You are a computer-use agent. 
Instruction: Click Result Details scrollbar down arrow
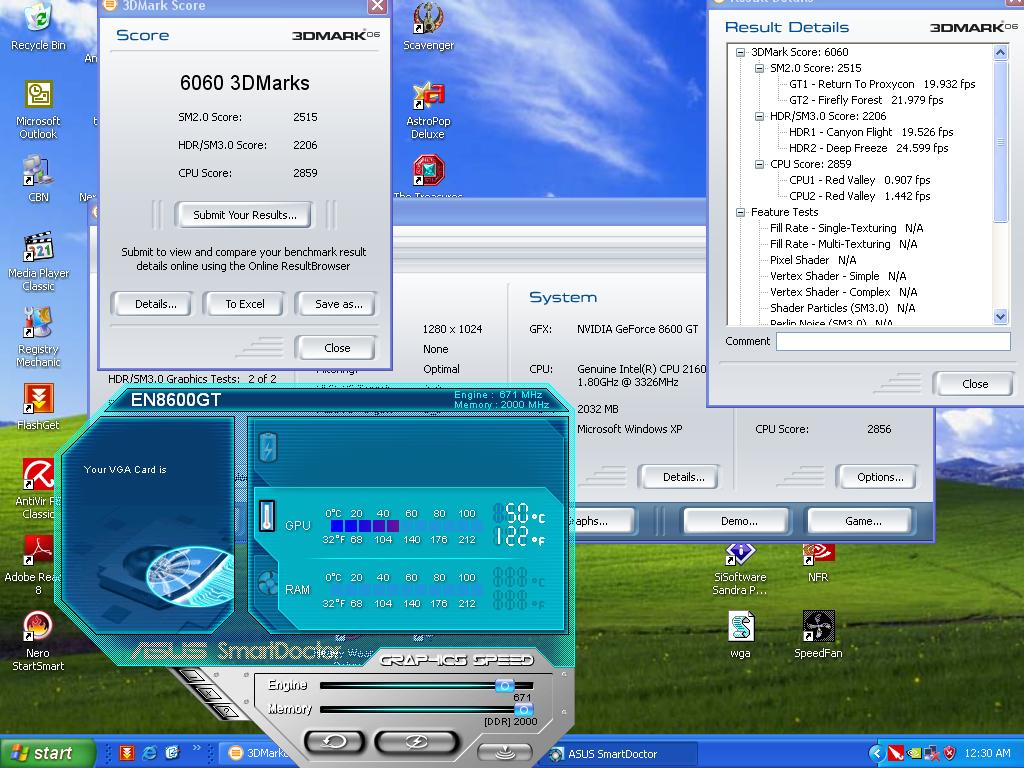(x=1000, y=317)
